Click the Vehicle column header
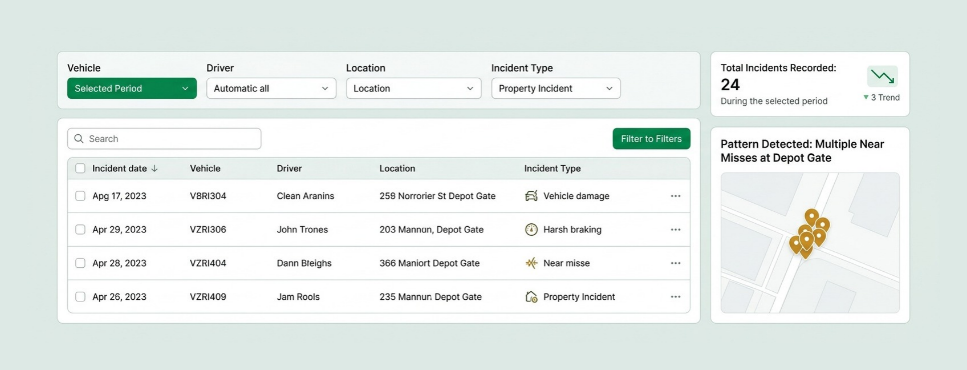The image size is (967, 370). (205, 168)
